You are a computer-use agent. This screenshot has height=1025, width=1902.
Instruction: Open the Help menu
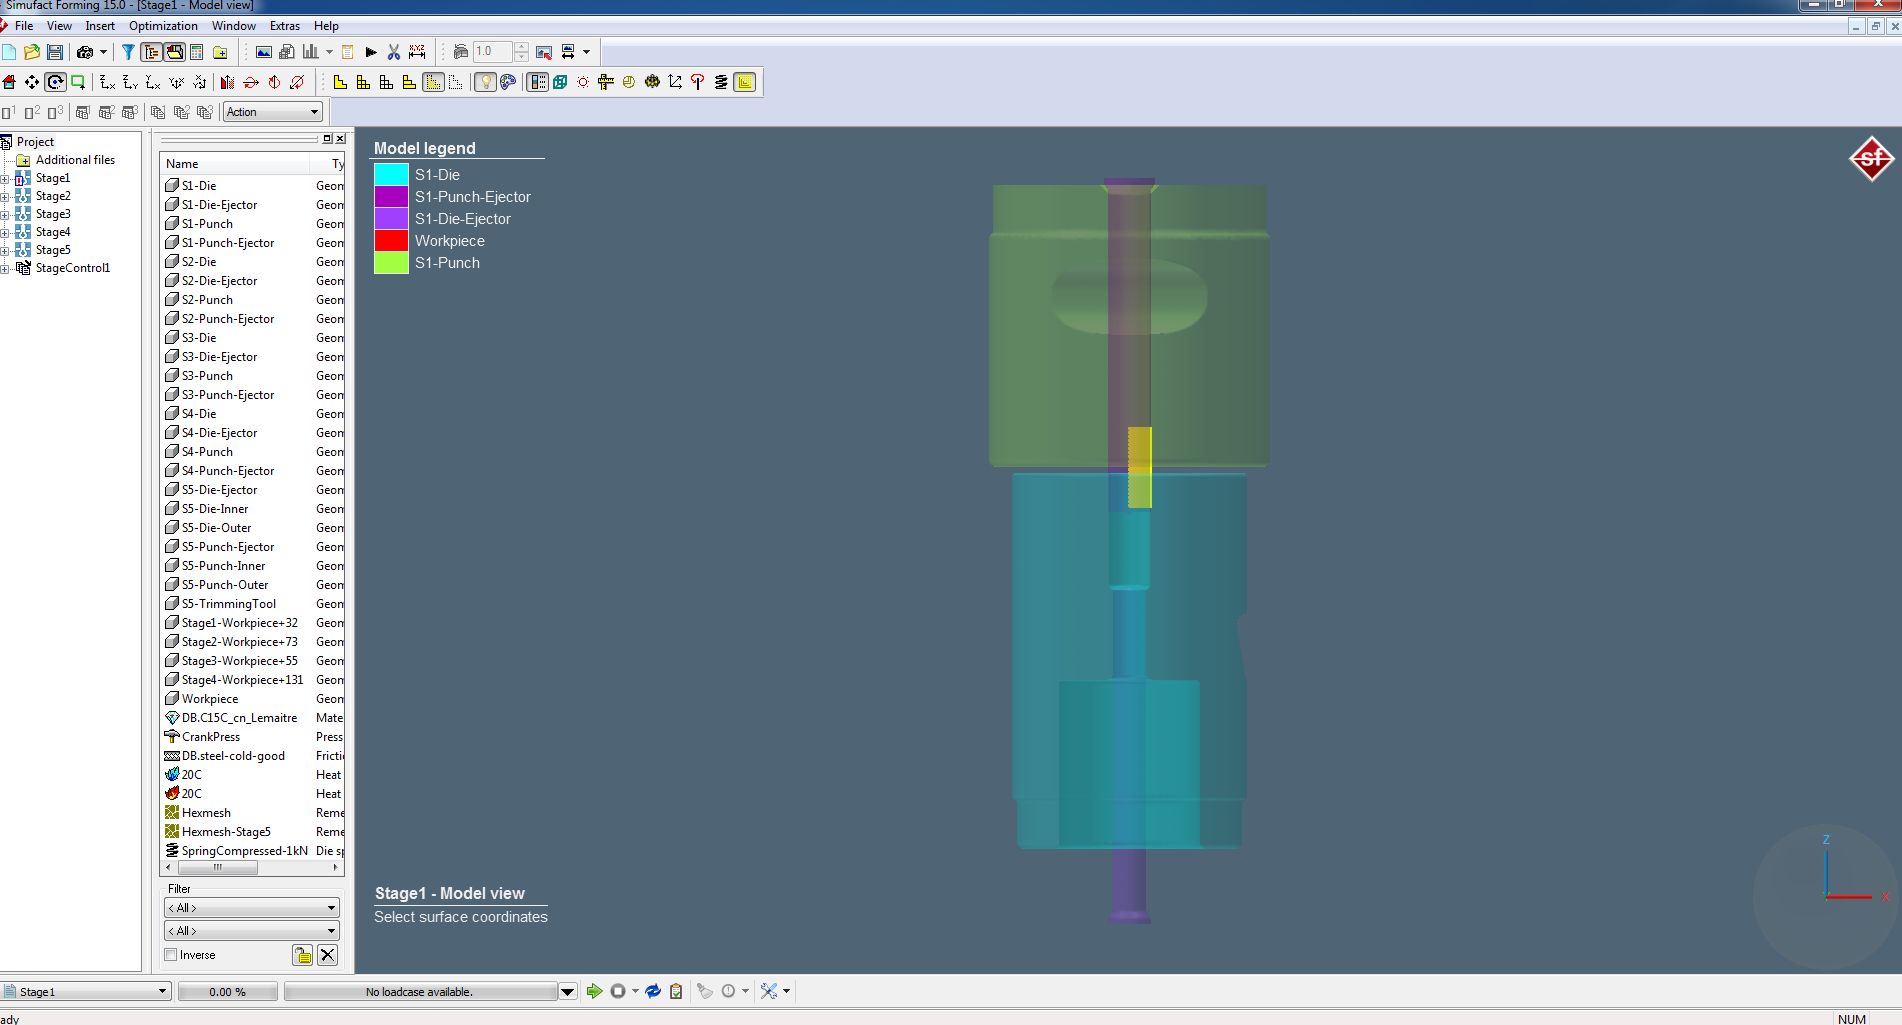click(x=326, y=26)
